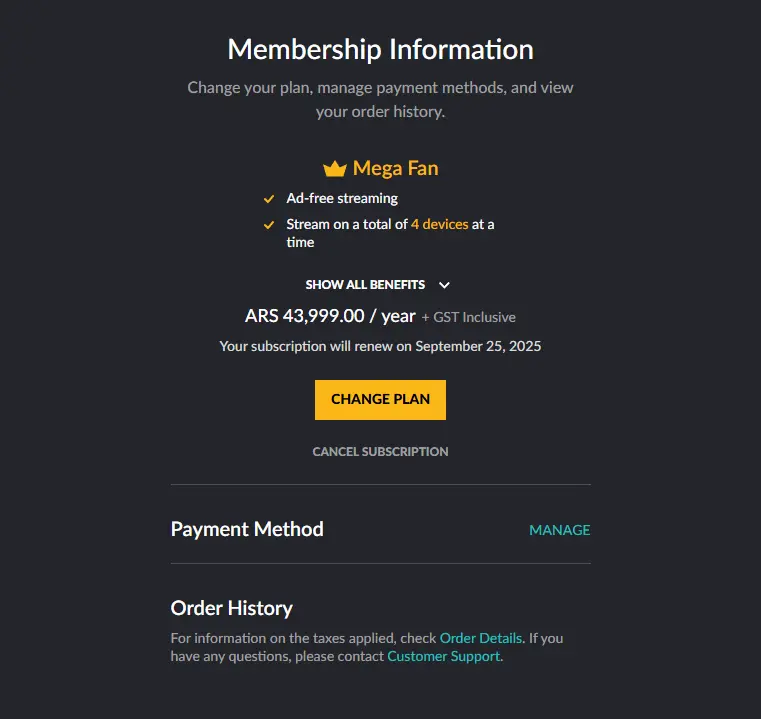The height and width of the screenshot is (719, 761).
Task: Expand benefits with the chevron arrow
Action: 444,285
